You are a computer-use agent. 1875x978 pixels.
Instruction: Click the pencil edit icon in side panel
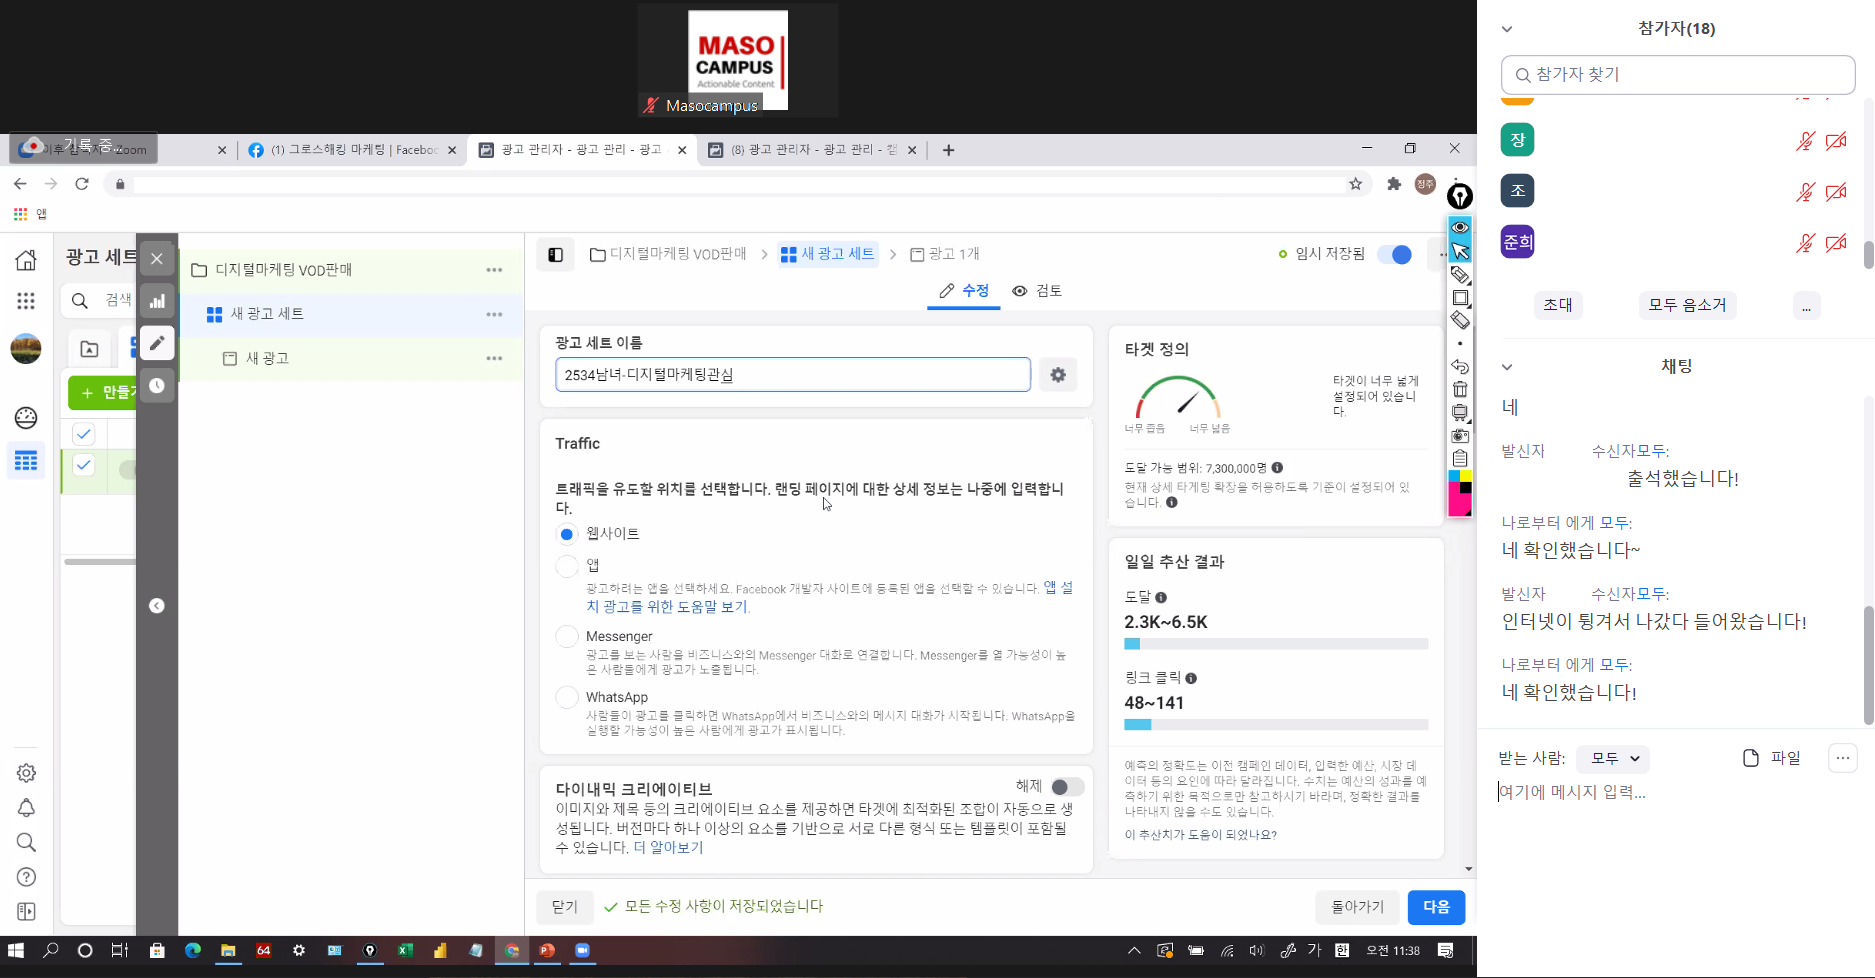pos(157,343)
